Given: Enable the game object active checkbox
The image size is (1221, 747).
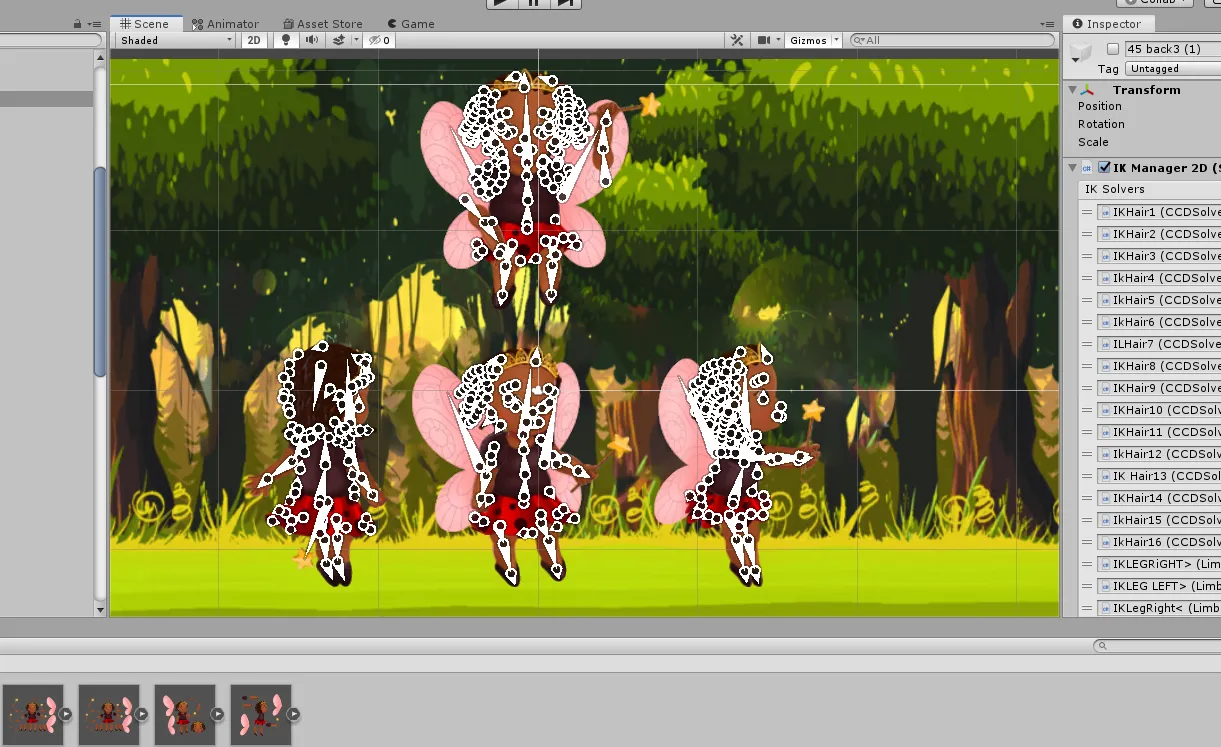Looking at the screenshot, I should pyautogui.click(x=1112, y=49).
